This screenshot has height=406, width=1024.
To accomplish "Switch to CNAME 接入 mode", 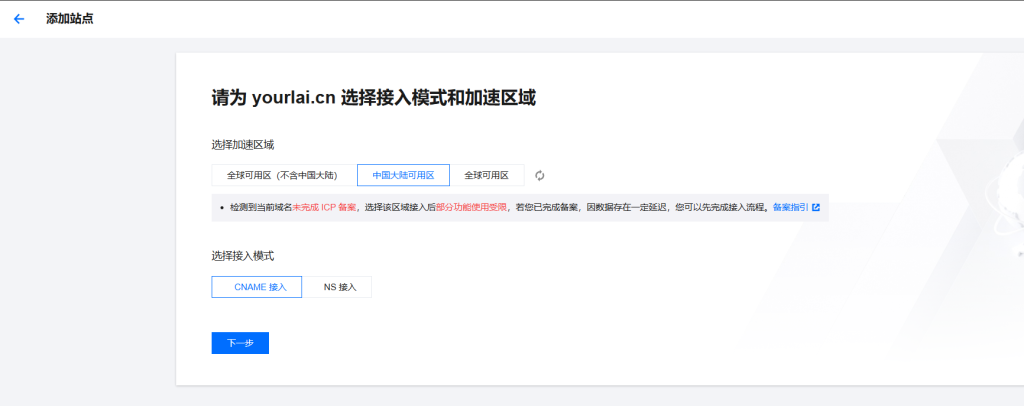I will [x=259, y=287].
